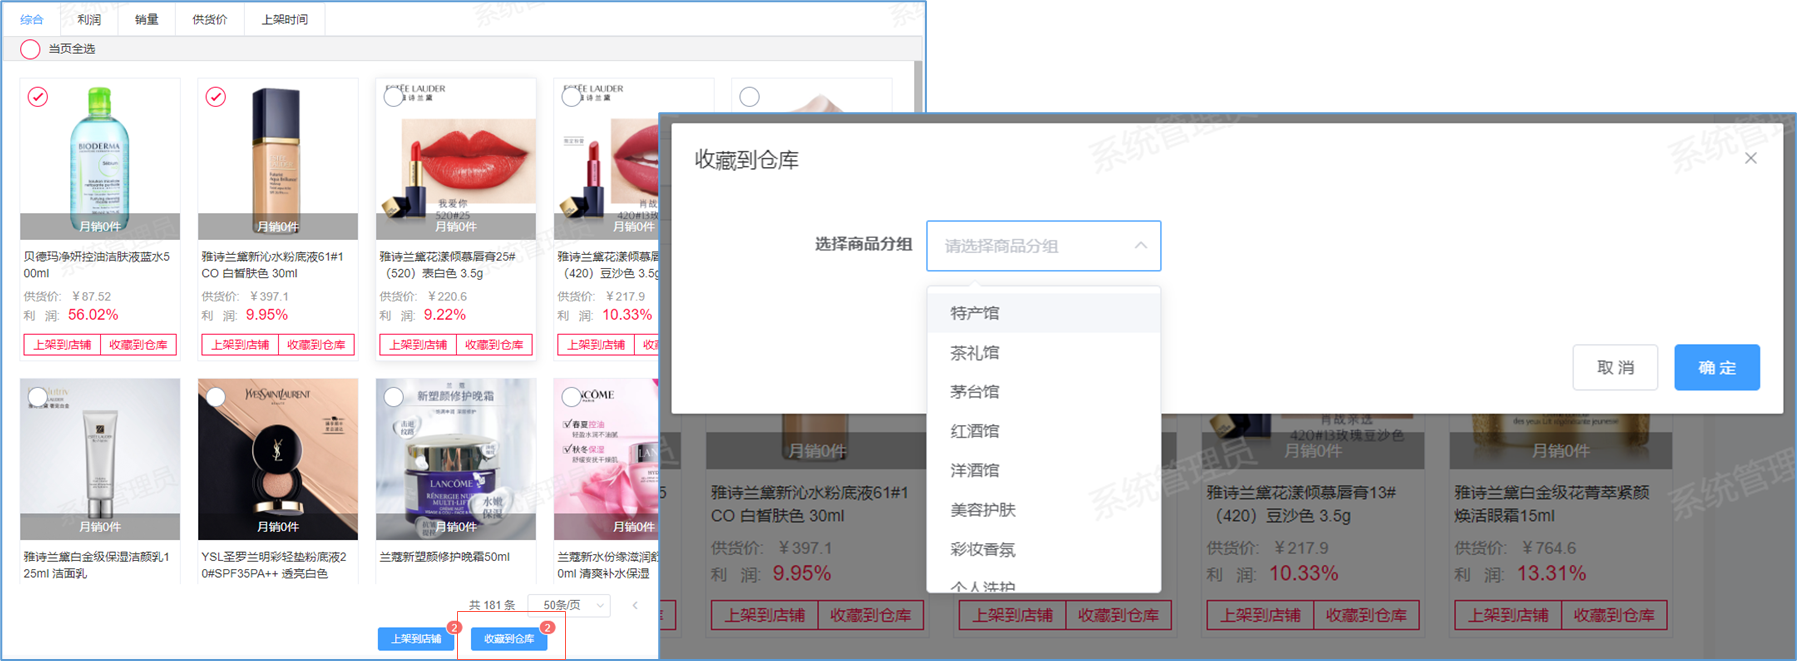Select 美容护肤 from the group list
This screenshot has width=1797, height=661.
(x=1044, y=510)
